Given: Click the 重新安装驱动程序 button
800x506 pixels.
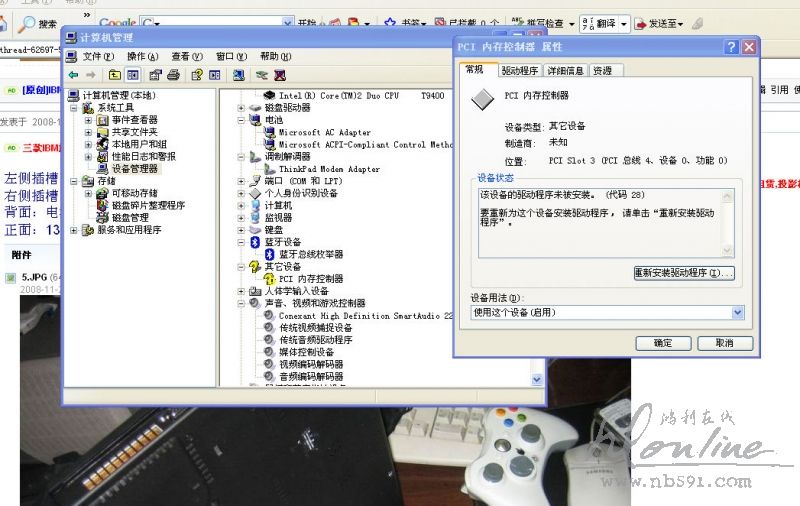Looking at the screenshot, I should [x=684, y=273].
